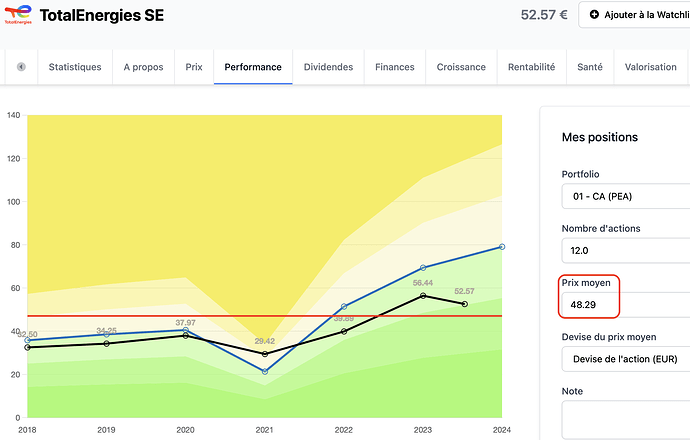
Task: Click black line point for 2022 value 39.89
Action: click(344, 331)
